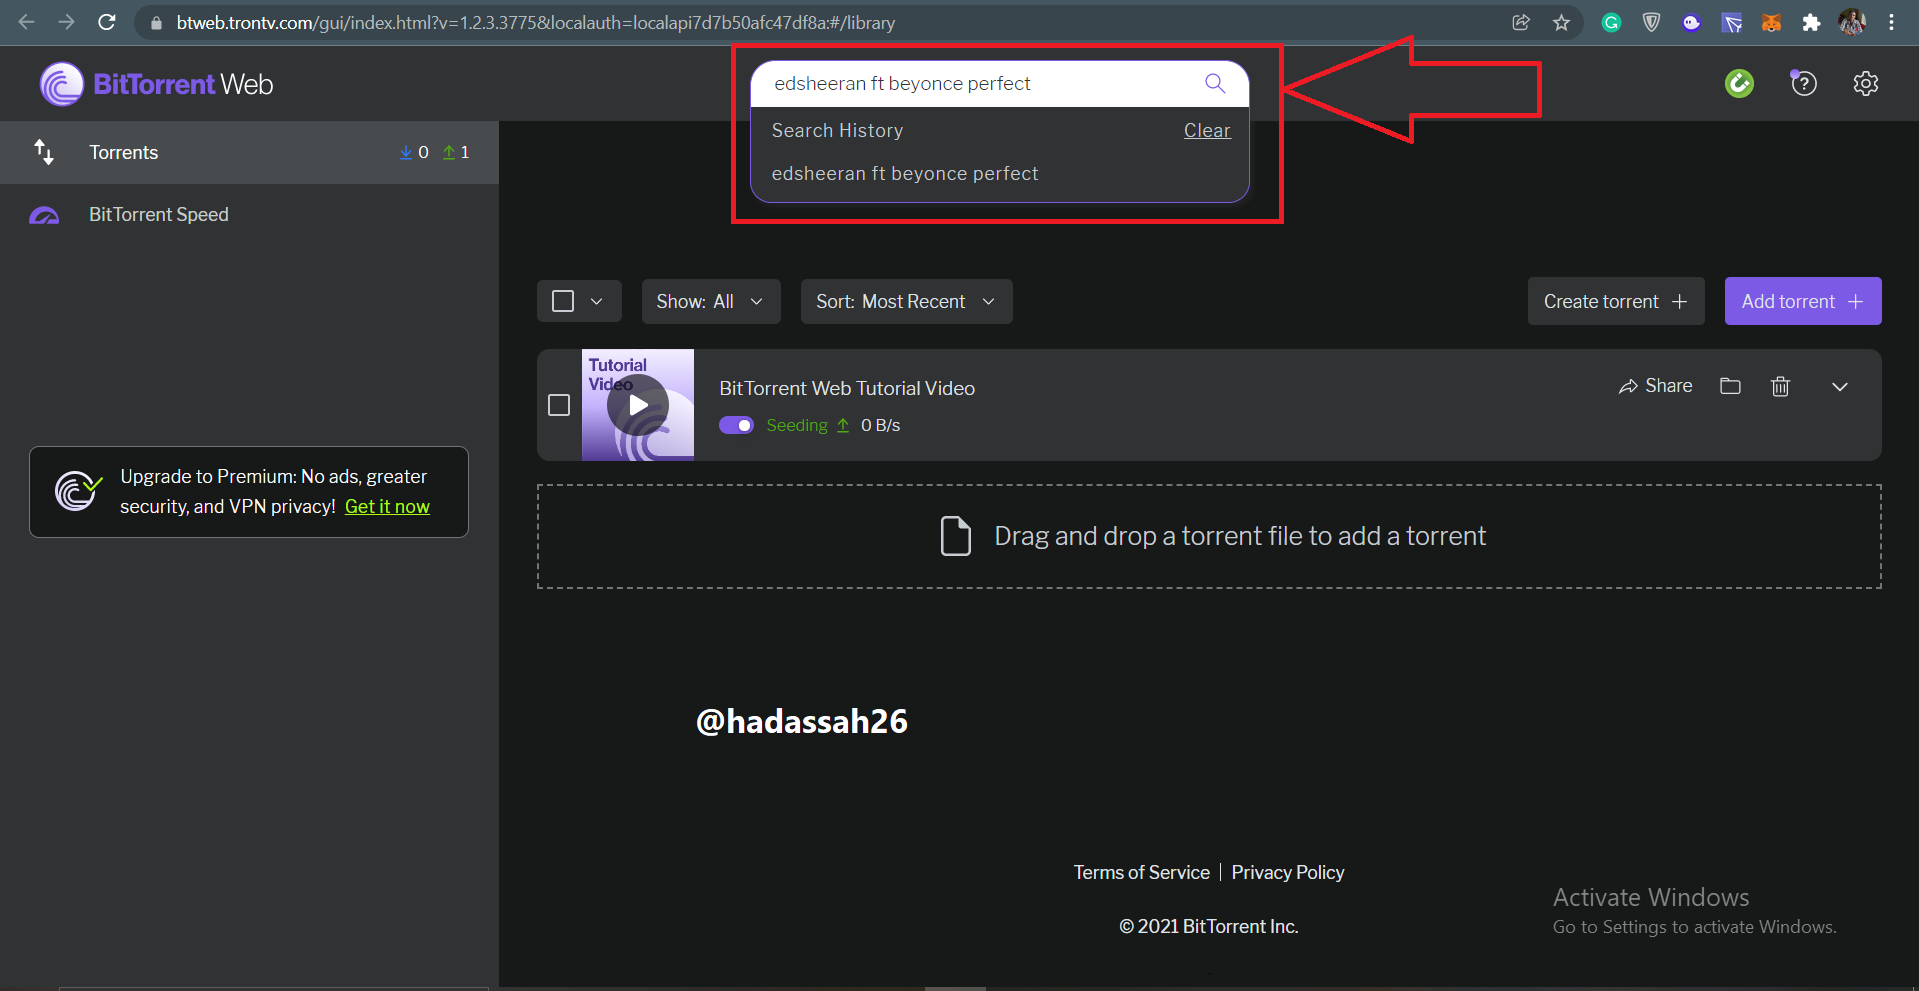Click the Create torrent button
This screenshot has height=991, width=1919.
tap(1616, 301)
